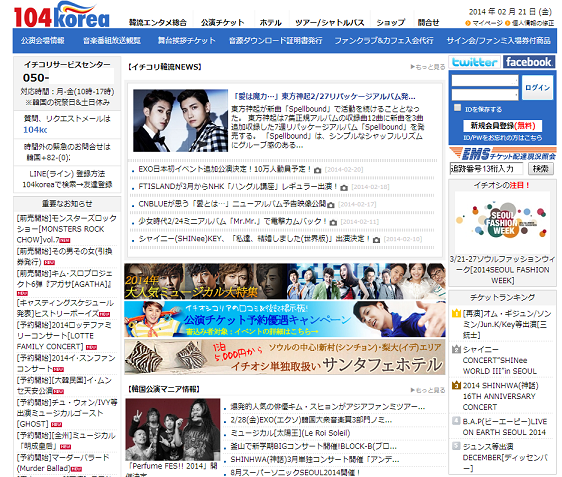Open 少女時代 Mr.Mr. comeback news link

tap(233, 221)
